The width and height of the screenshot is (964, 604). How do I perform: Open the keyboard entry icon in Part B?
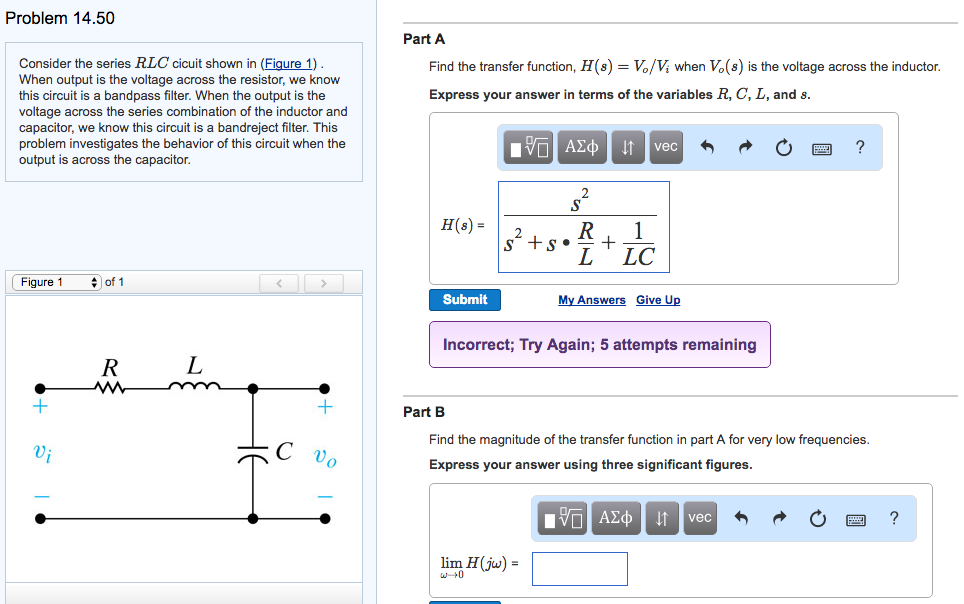click(x=855, y=518)
